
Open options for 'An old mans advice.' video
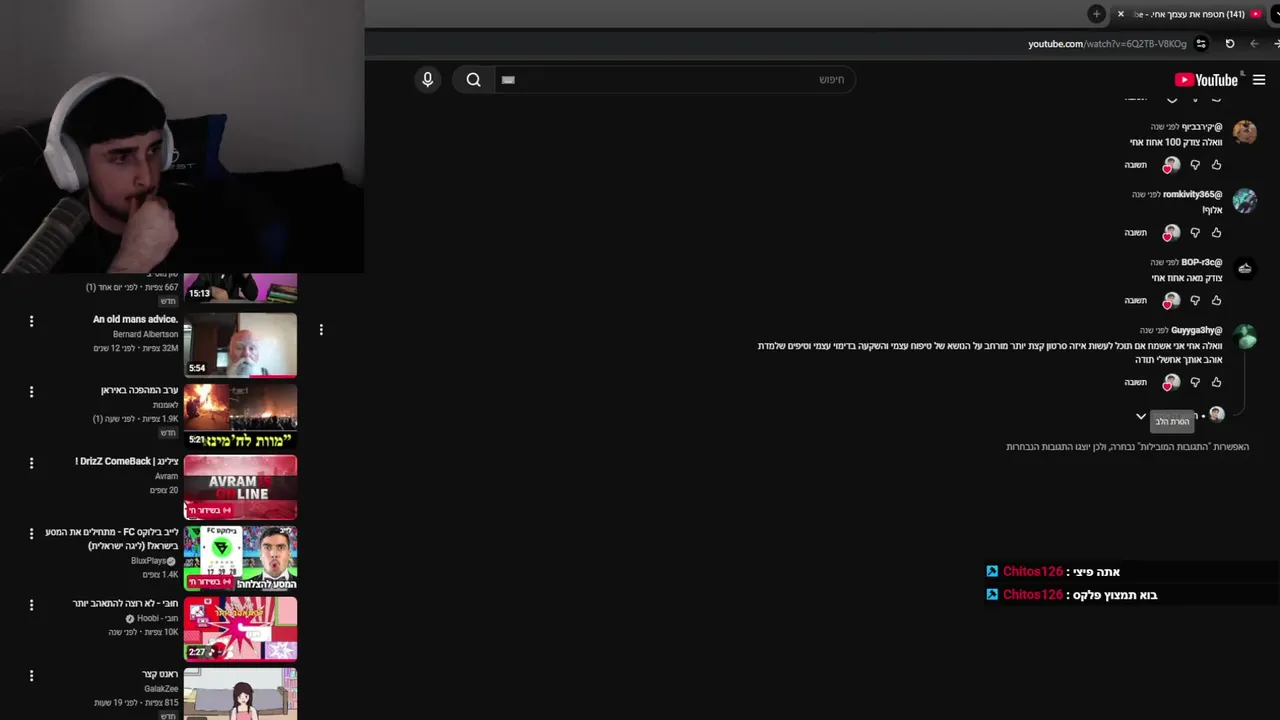31,321
